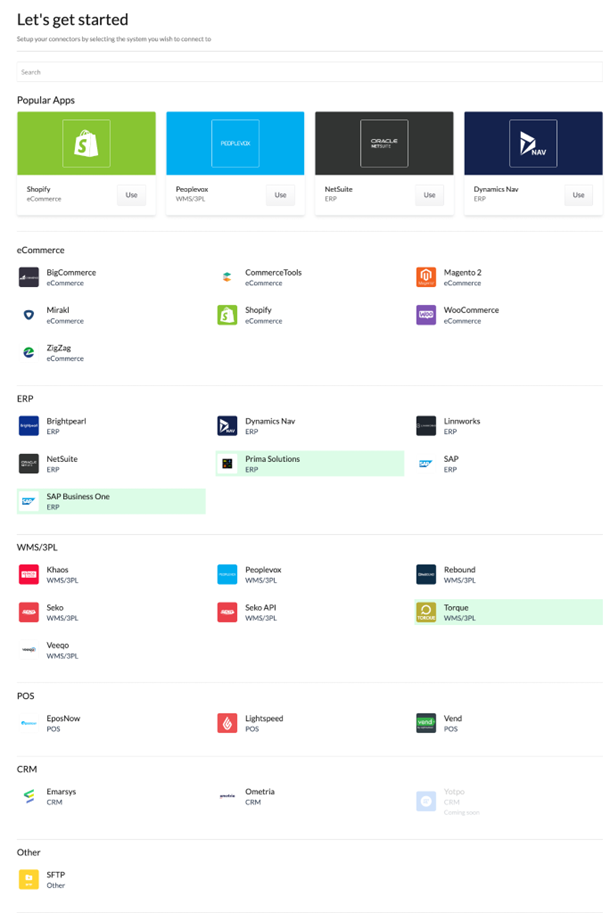610x913 pixels.
Task: Use the NetSuite popular app
Action: point(430,195)
